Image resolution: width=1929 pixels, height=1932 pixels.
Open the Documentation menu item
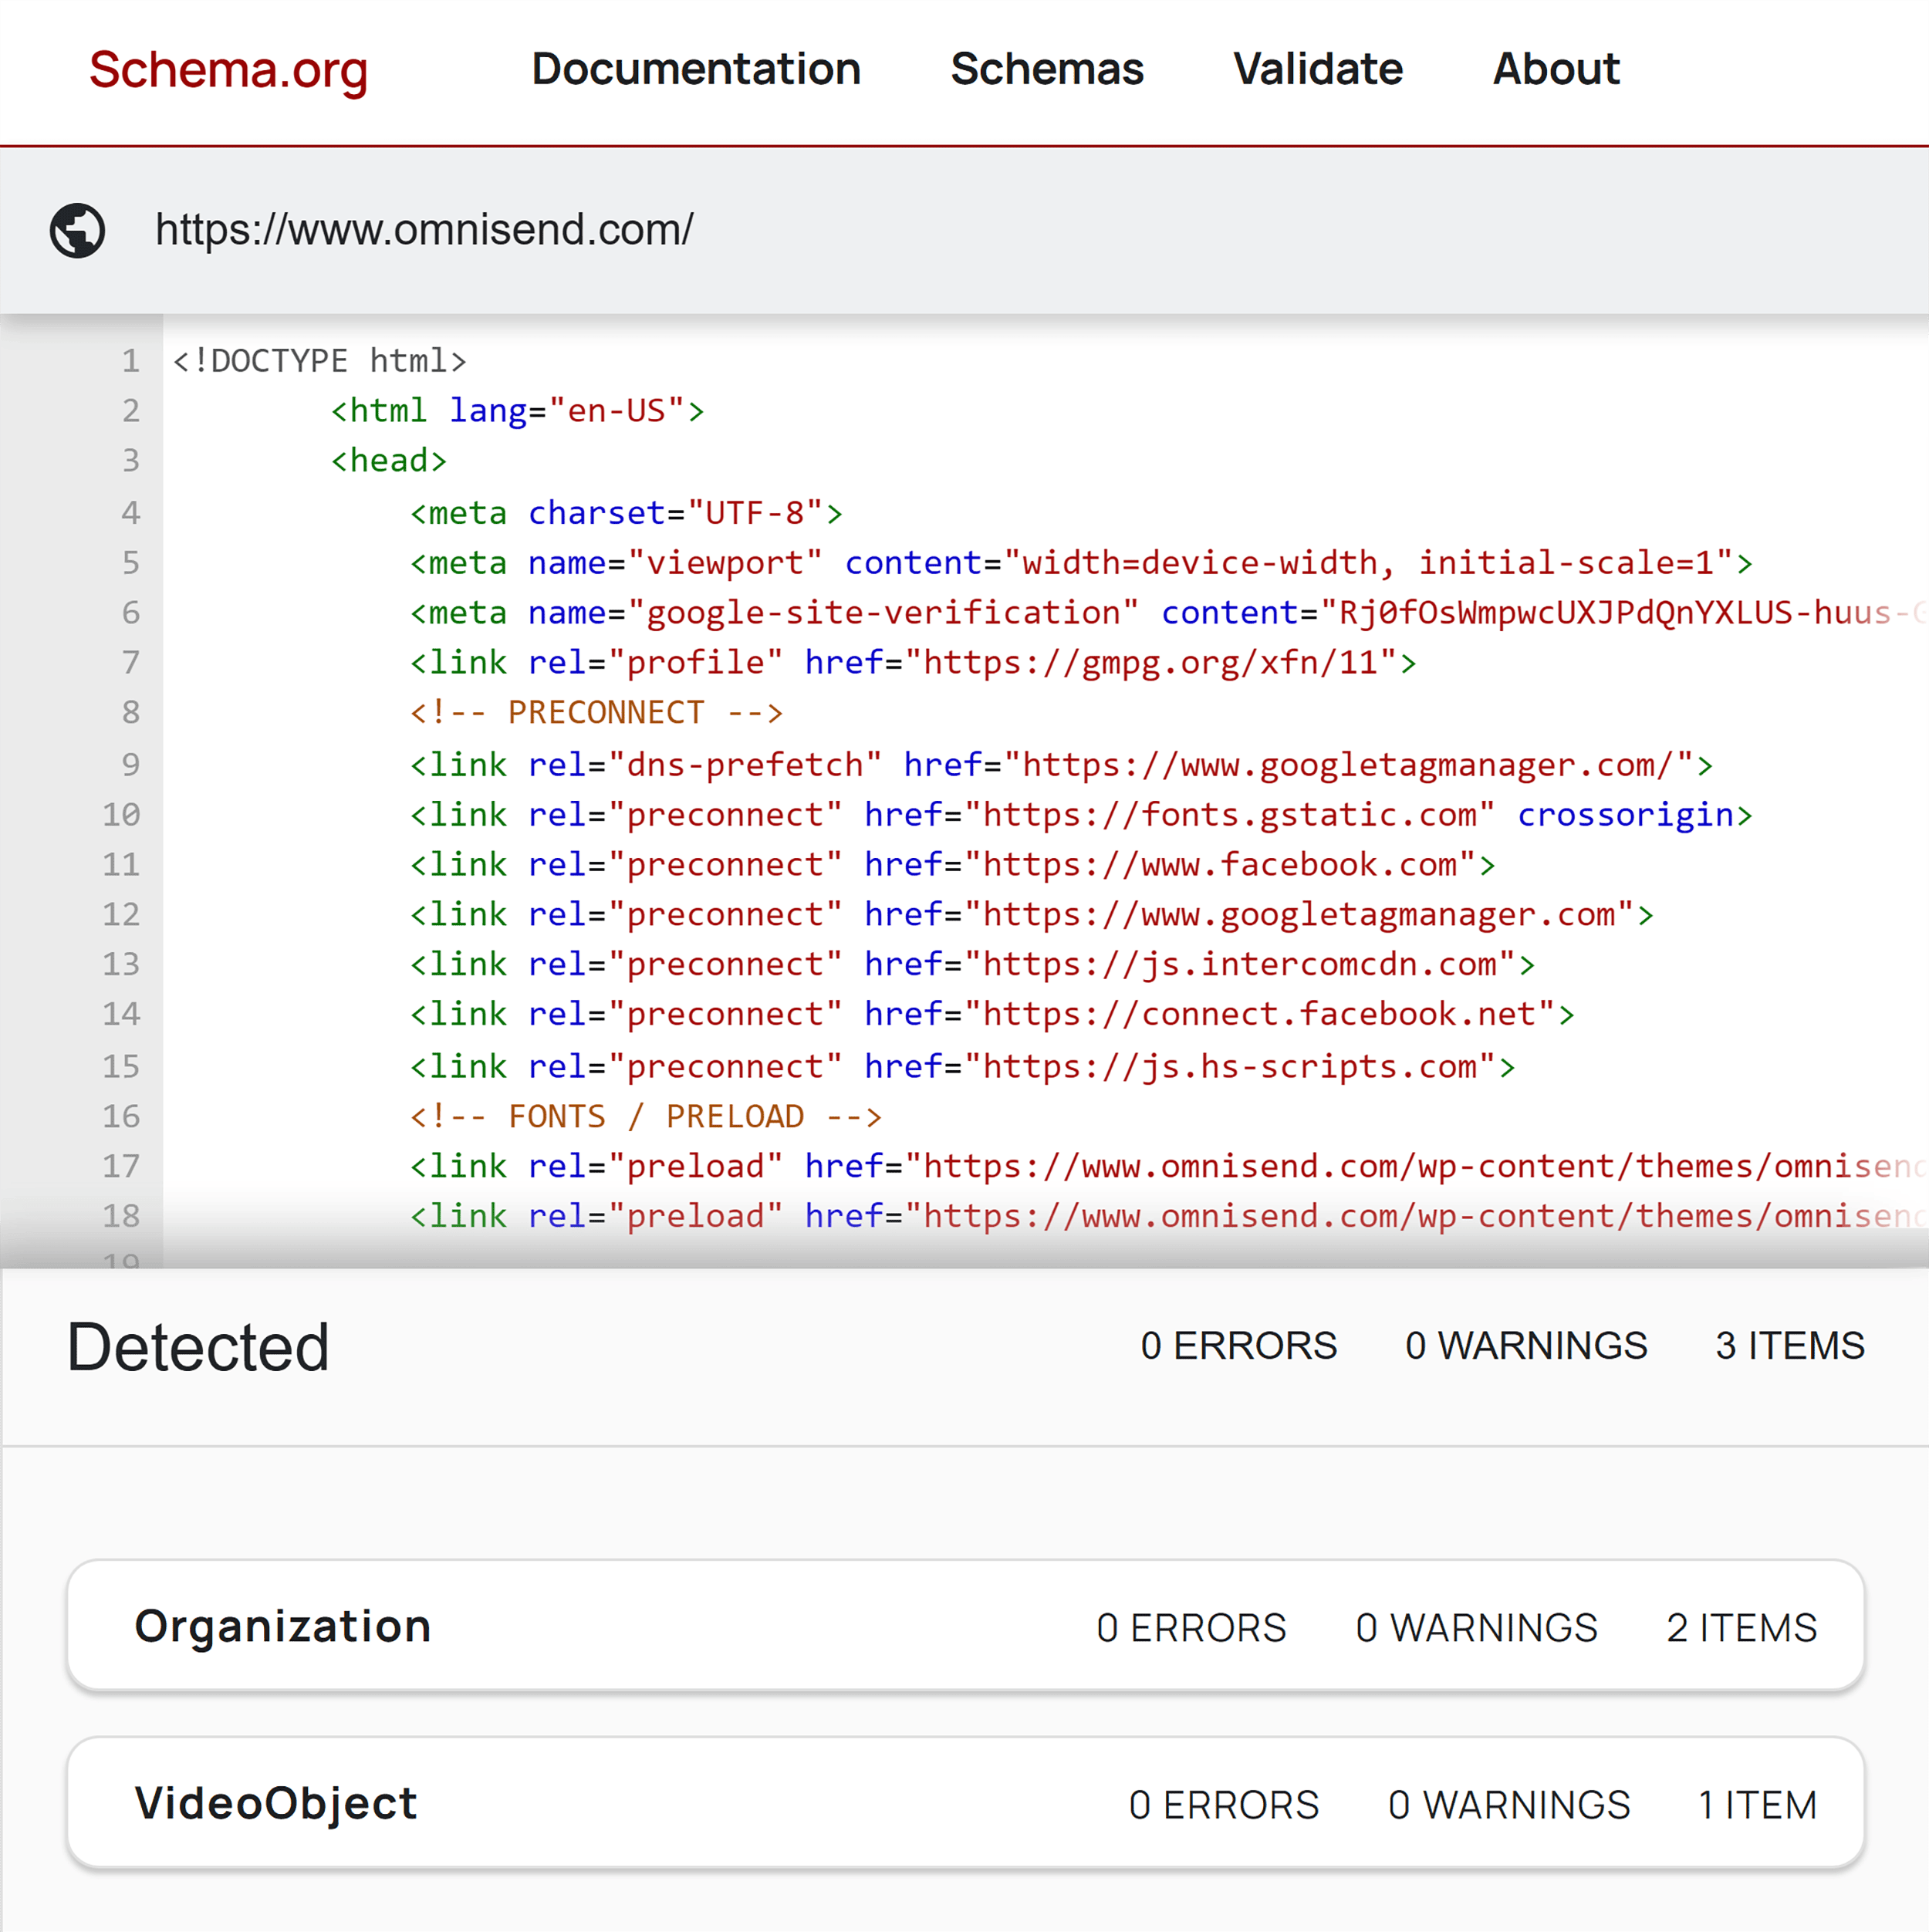tap(697, 70)
